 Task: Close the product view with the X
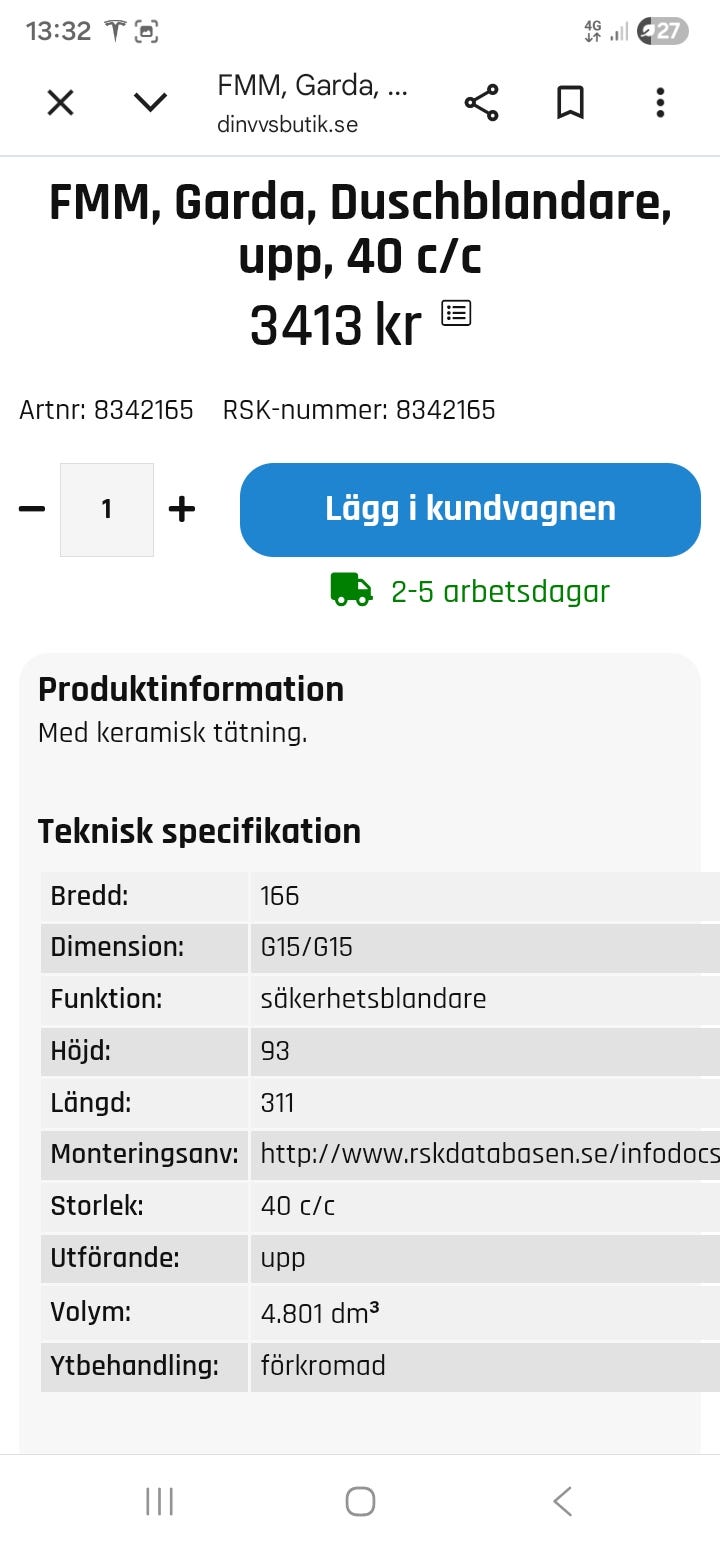pyautogui.click(x=59, y=102)
